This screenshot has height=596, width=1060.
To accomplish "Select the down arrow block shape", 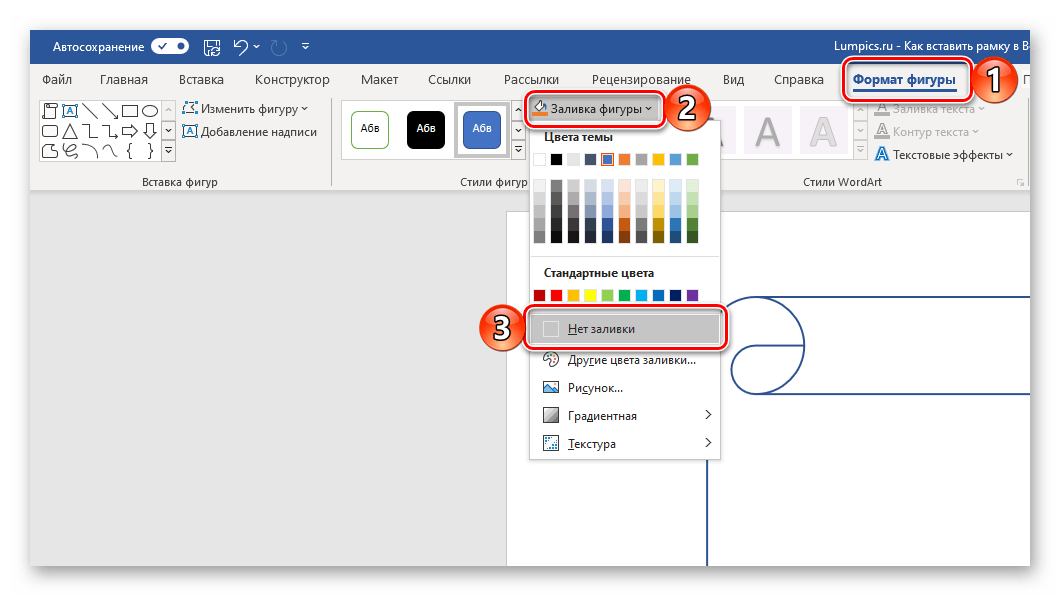I will click(x=150, y=131).
